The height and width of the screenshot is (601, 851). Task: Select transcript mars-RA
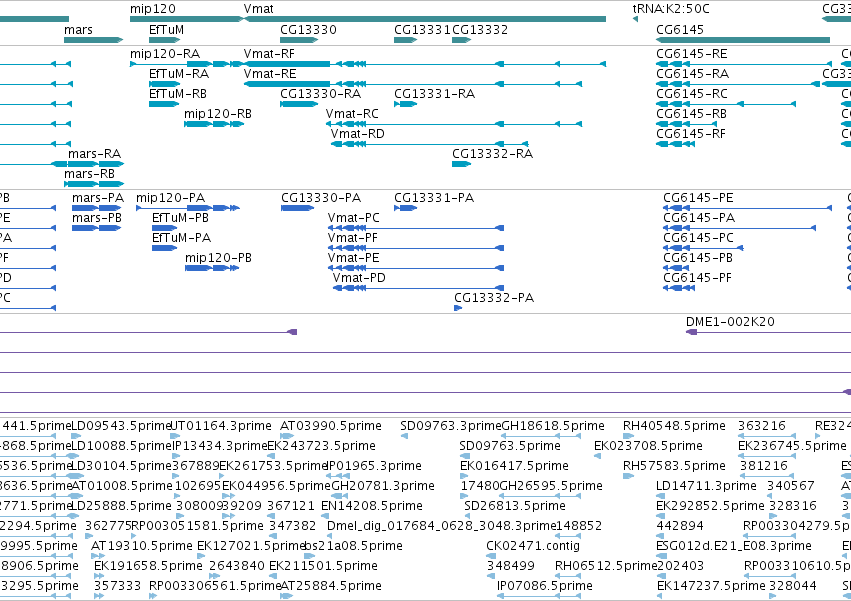coord(94,154)
